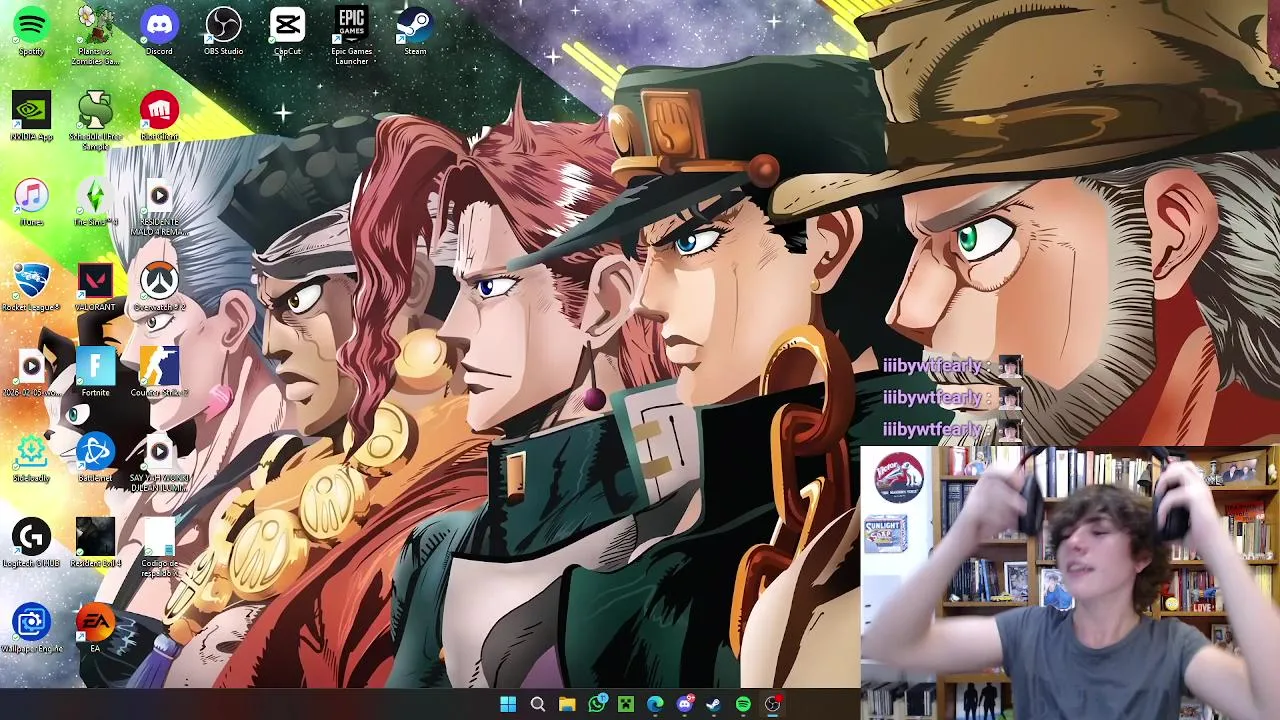Open the Rocket League shortcut
The width and height of the screenshot is (1280, 720).
coord(31,287)
